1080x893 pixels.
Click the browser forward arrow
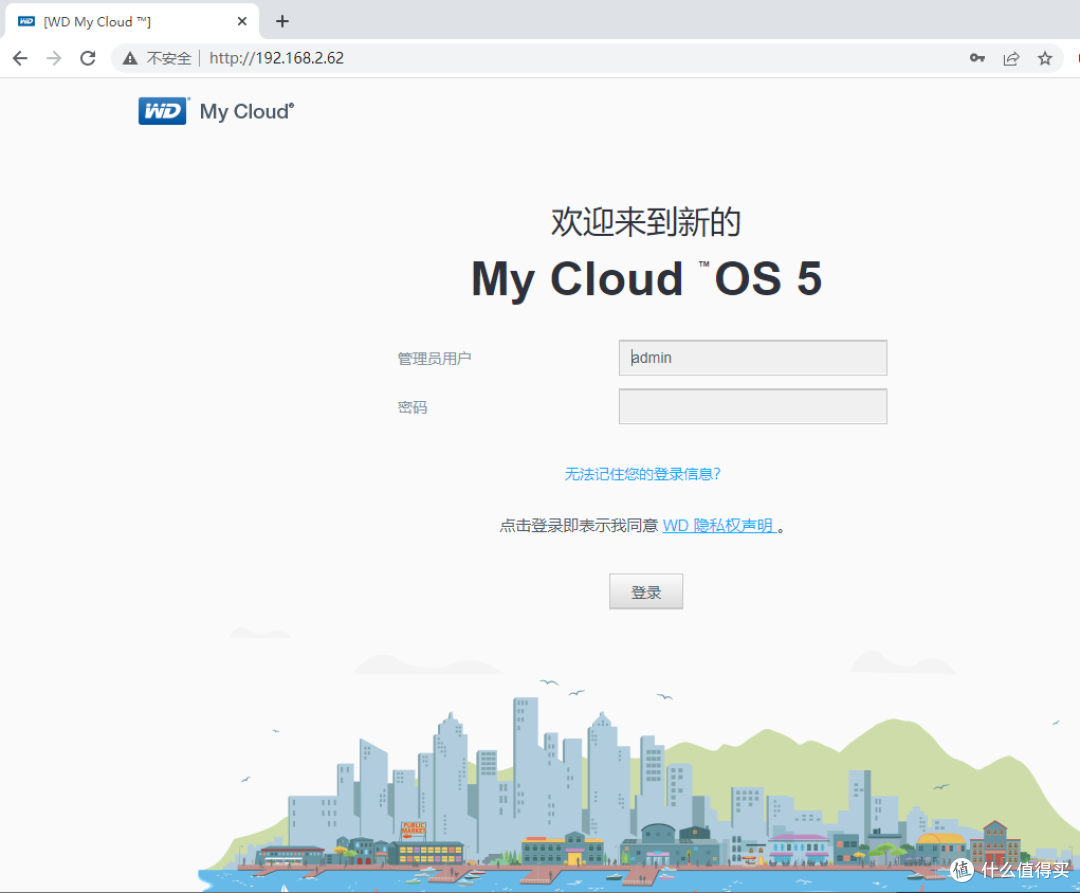point(54,58)
